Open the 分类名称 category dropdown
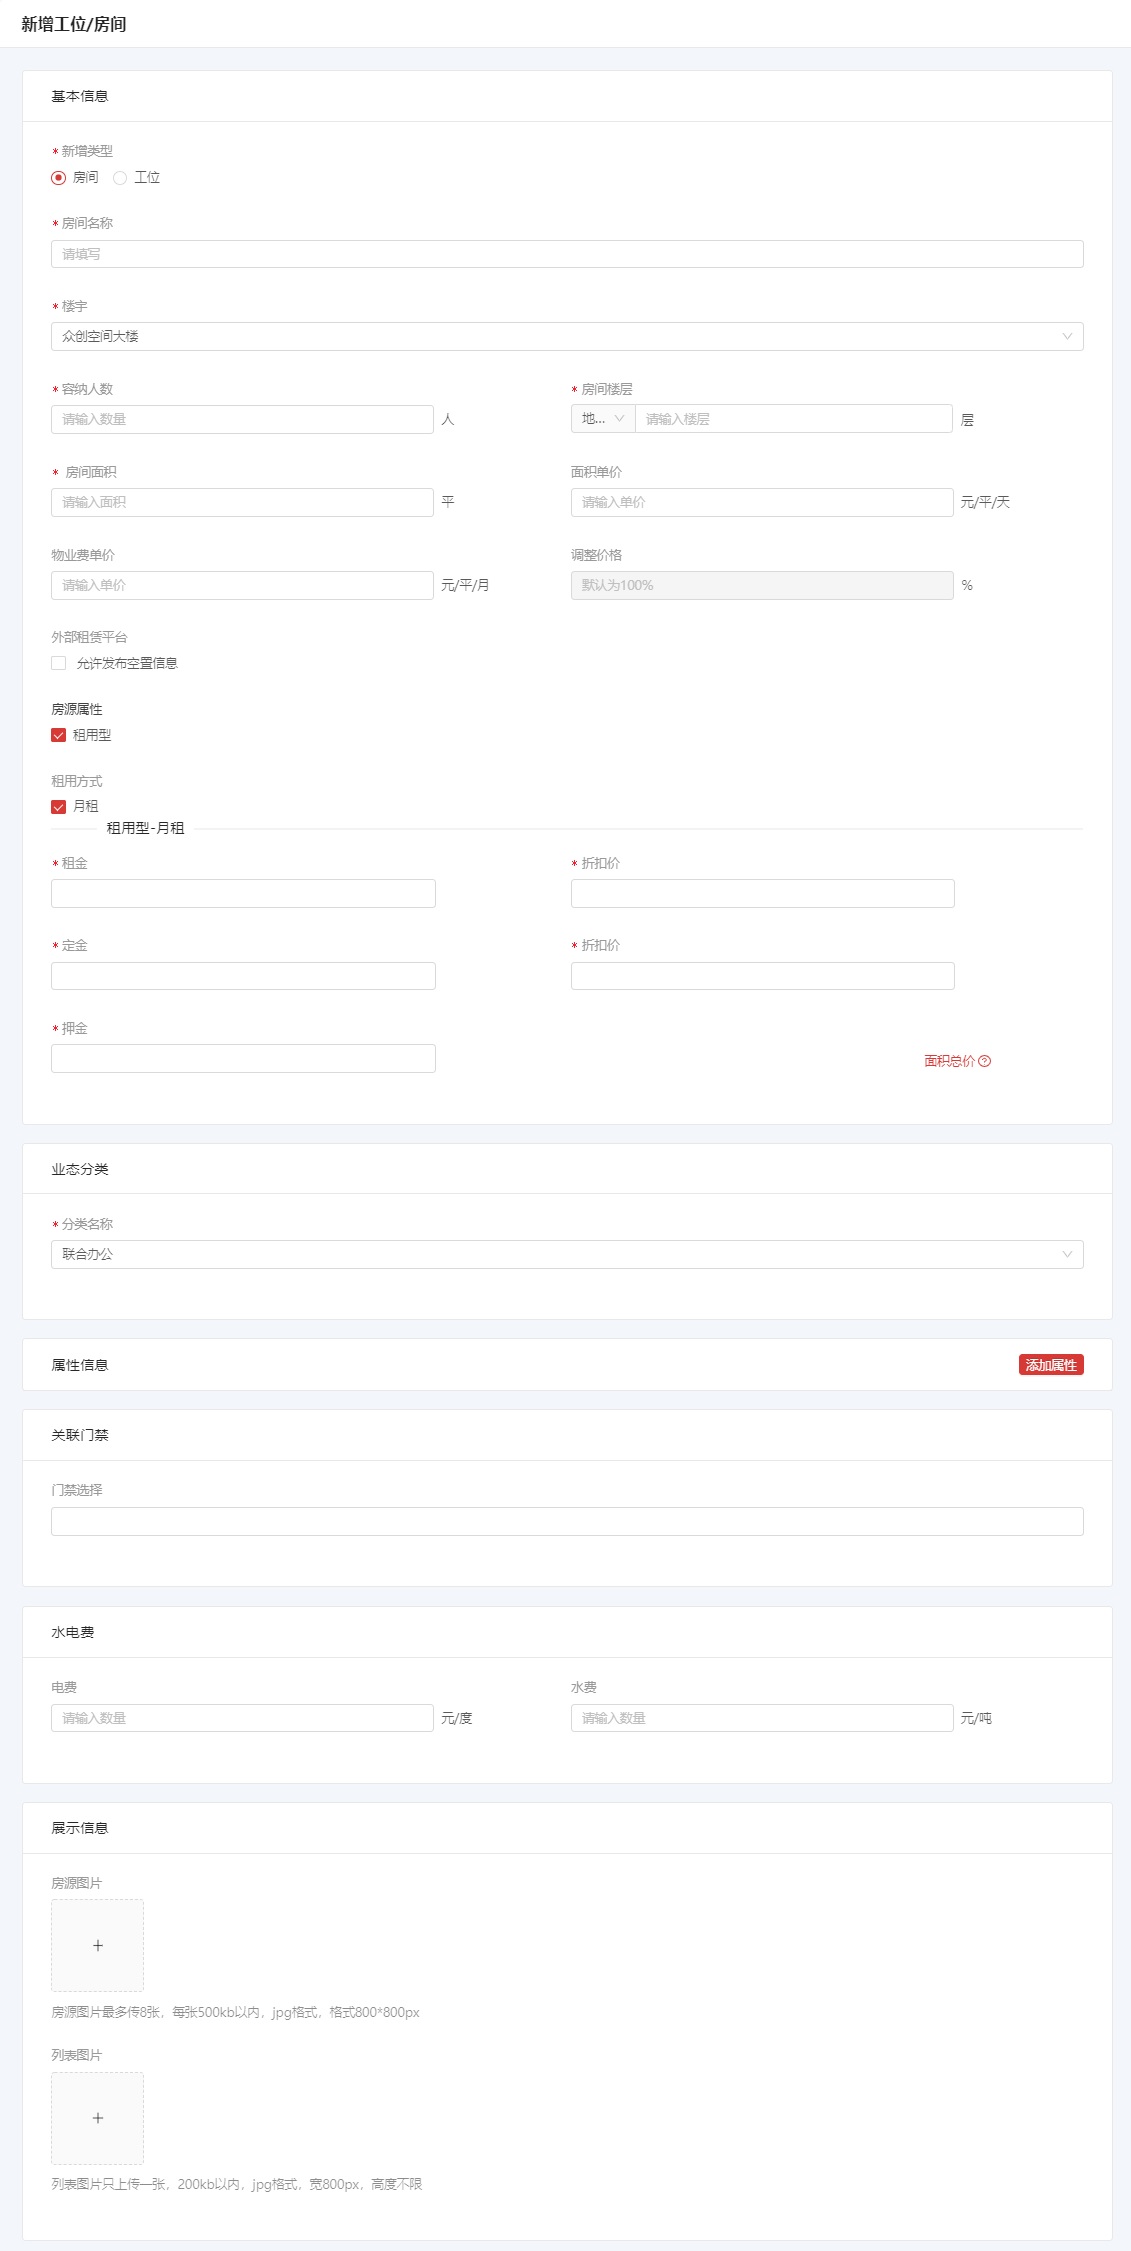The height and width of the screenshot is (2251, 1131). [566, 1254]
